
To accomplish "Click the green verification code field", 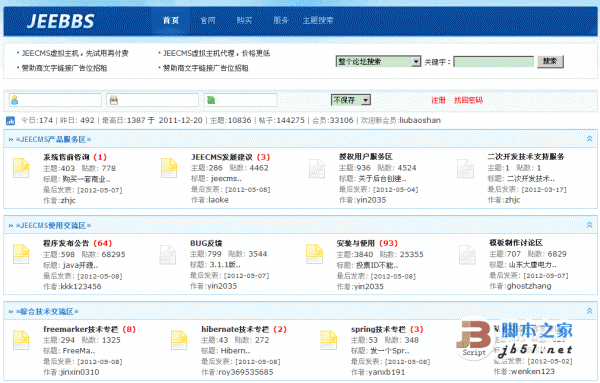I will (x=241, y=100).
